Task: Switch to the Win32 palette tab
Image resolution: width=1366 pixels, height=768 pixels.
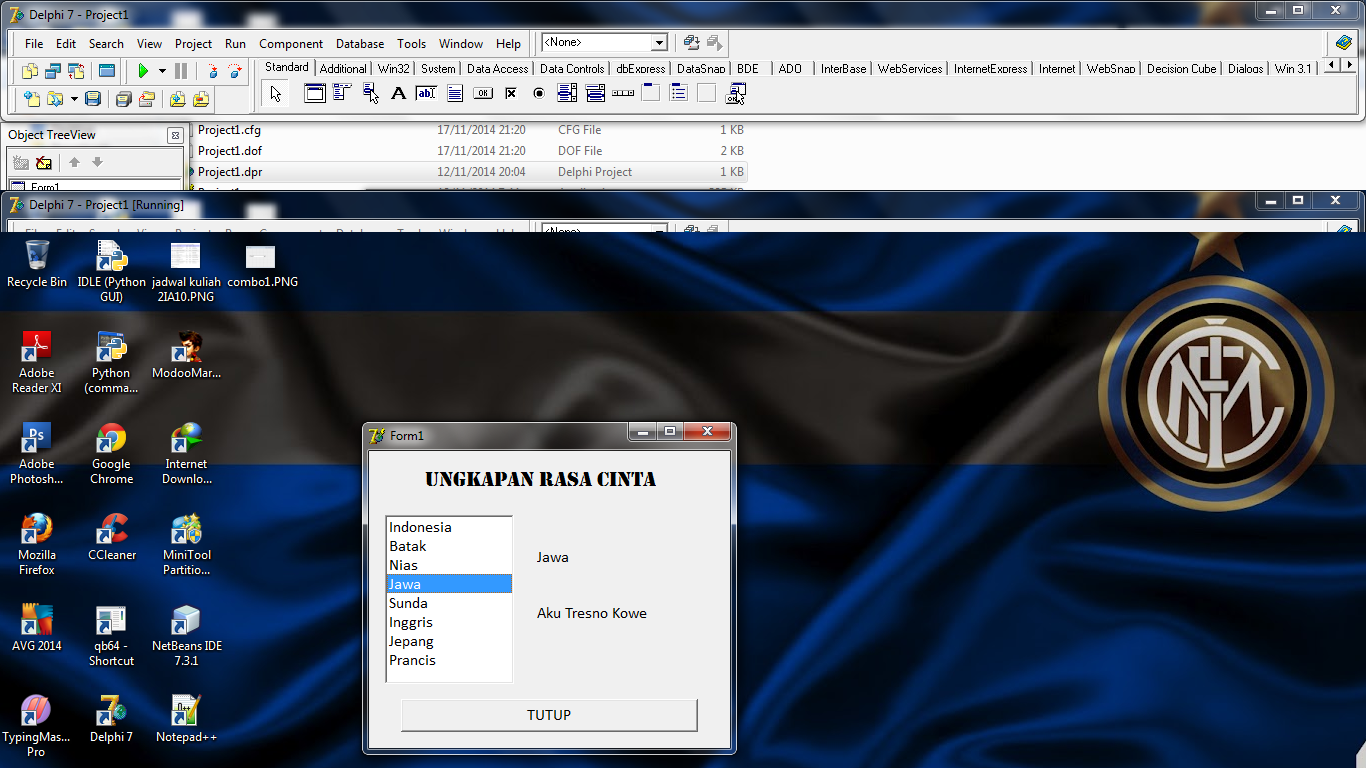Action: point(393,69)
